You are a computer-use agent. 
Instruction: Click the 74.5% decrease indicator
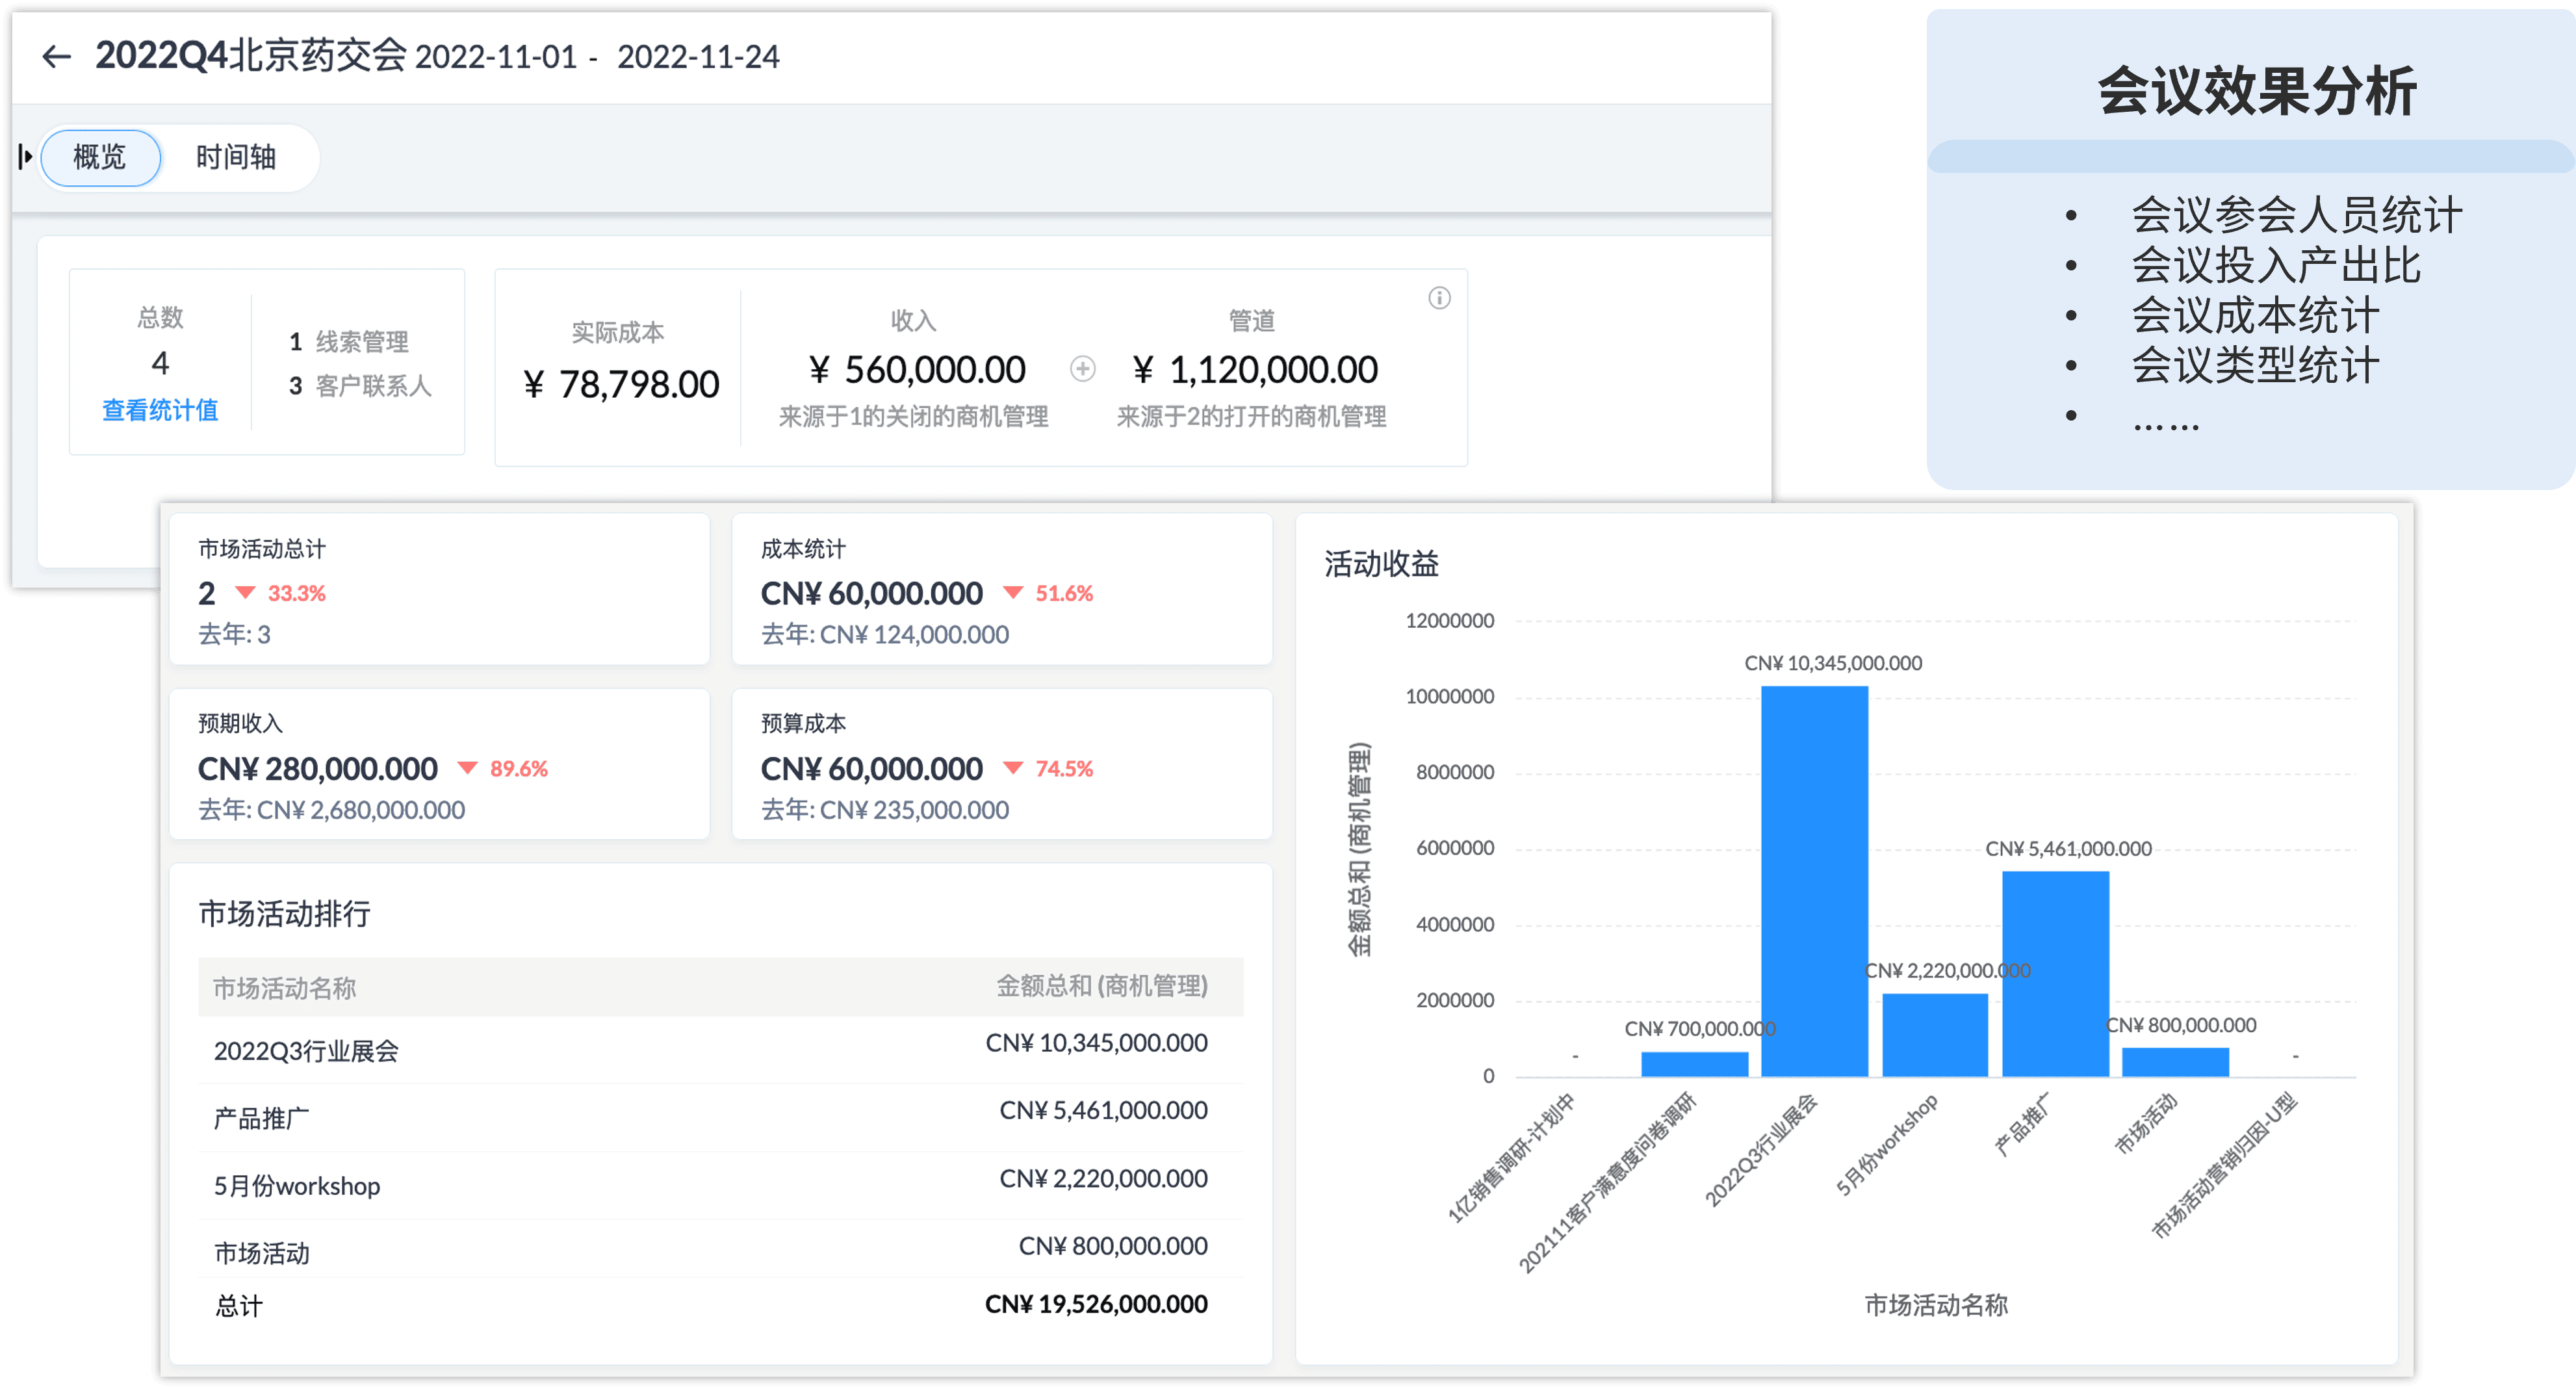[x=1048, y=768]
